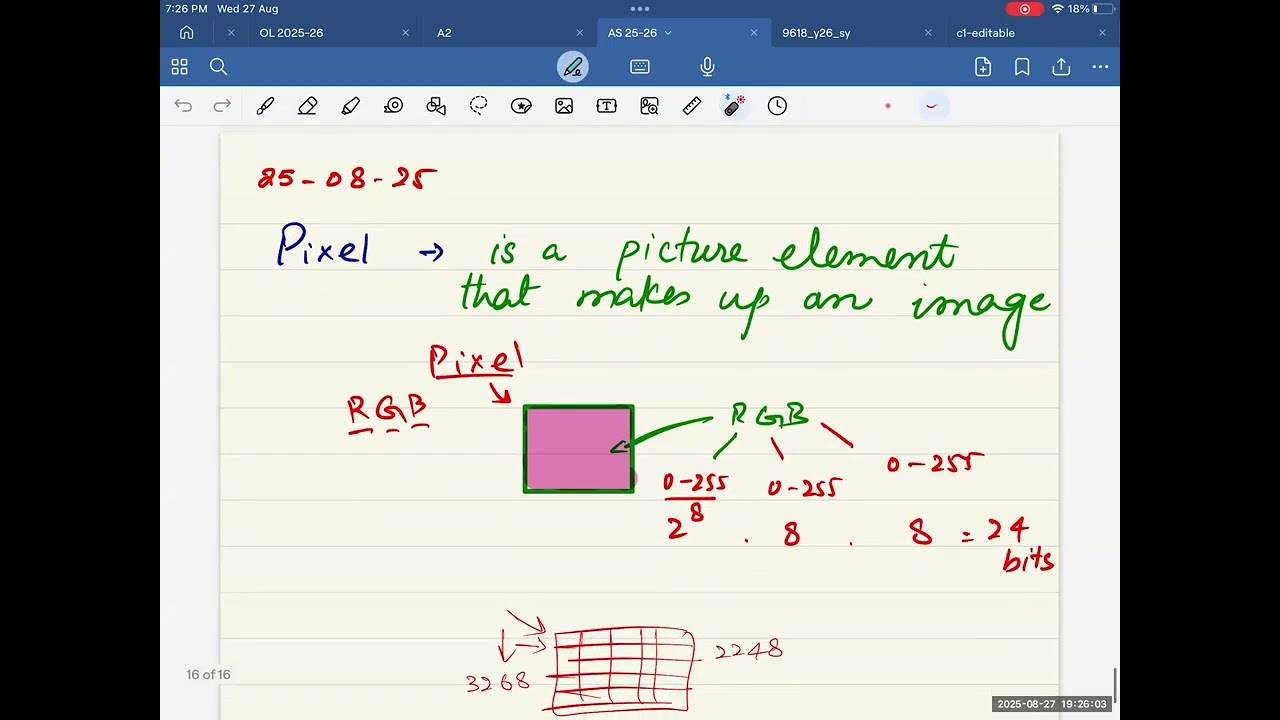Tap the red screen recording indicator
This screenshot has height=720, width=1280.
pyautogui.click(x=1024, y=9)
